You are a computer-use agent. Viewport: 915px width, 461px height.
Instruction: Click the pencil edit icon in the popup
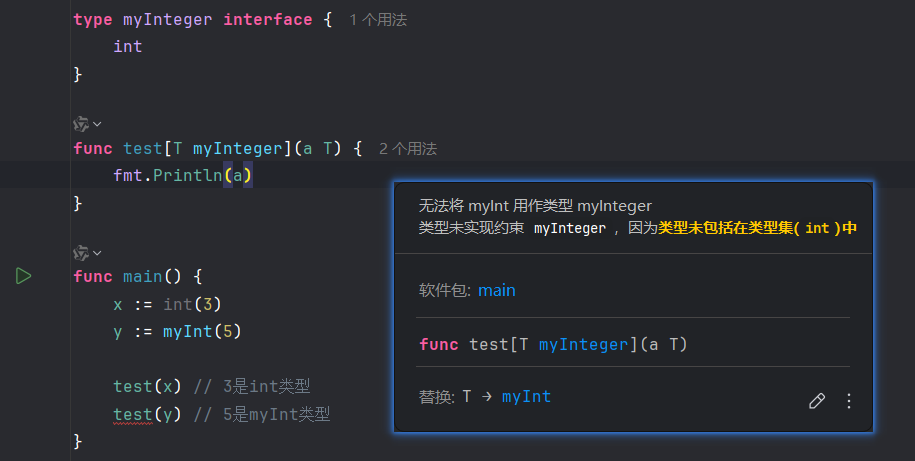817,401
